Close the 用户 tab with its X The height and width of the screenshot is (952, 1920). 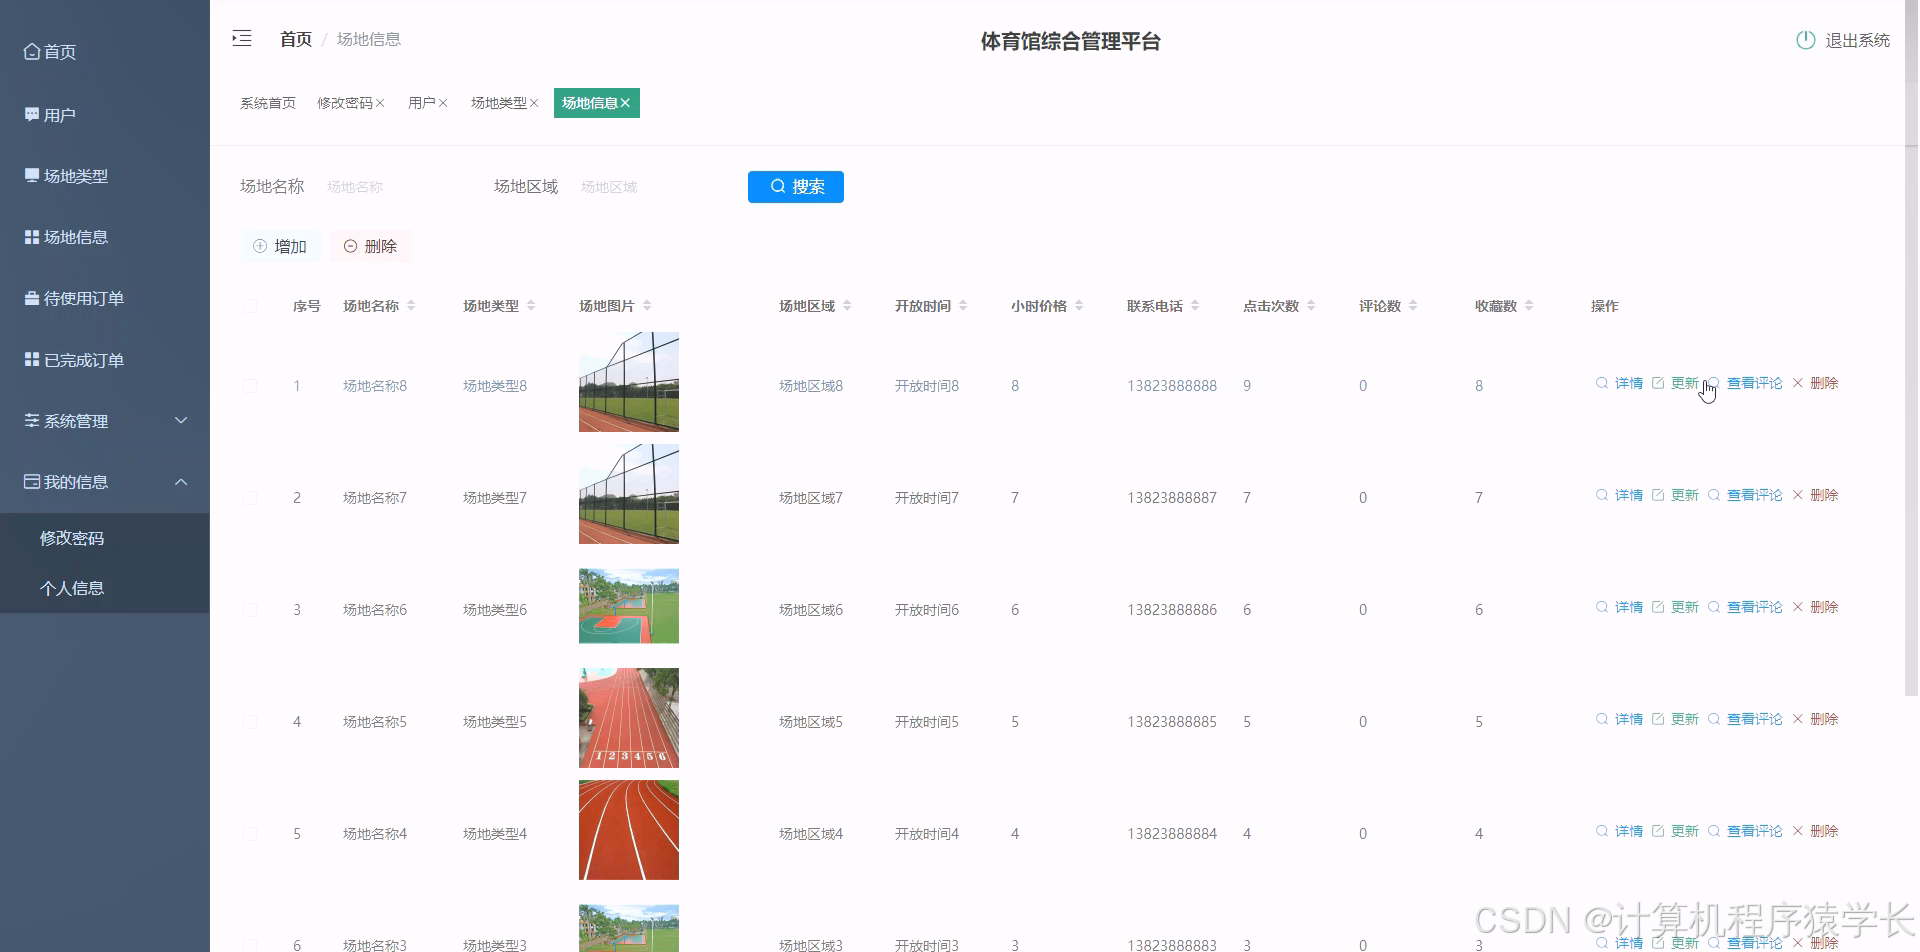443,103
